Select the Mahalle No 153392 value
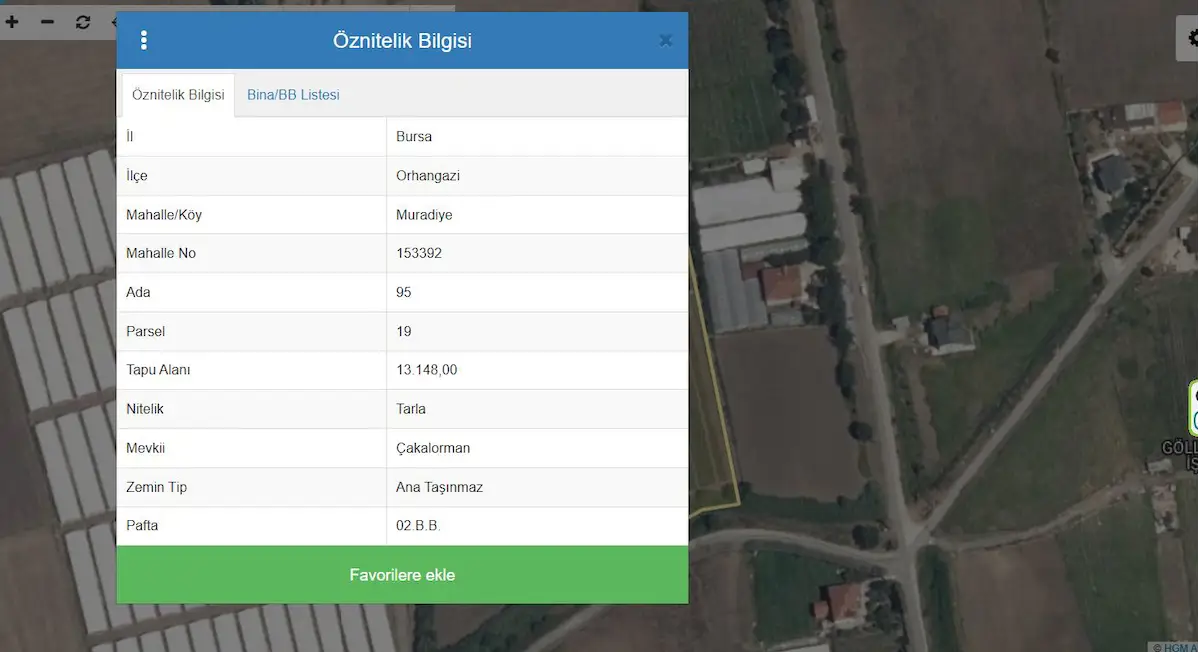The image size is (1200, 652). (x=537, y=253)
